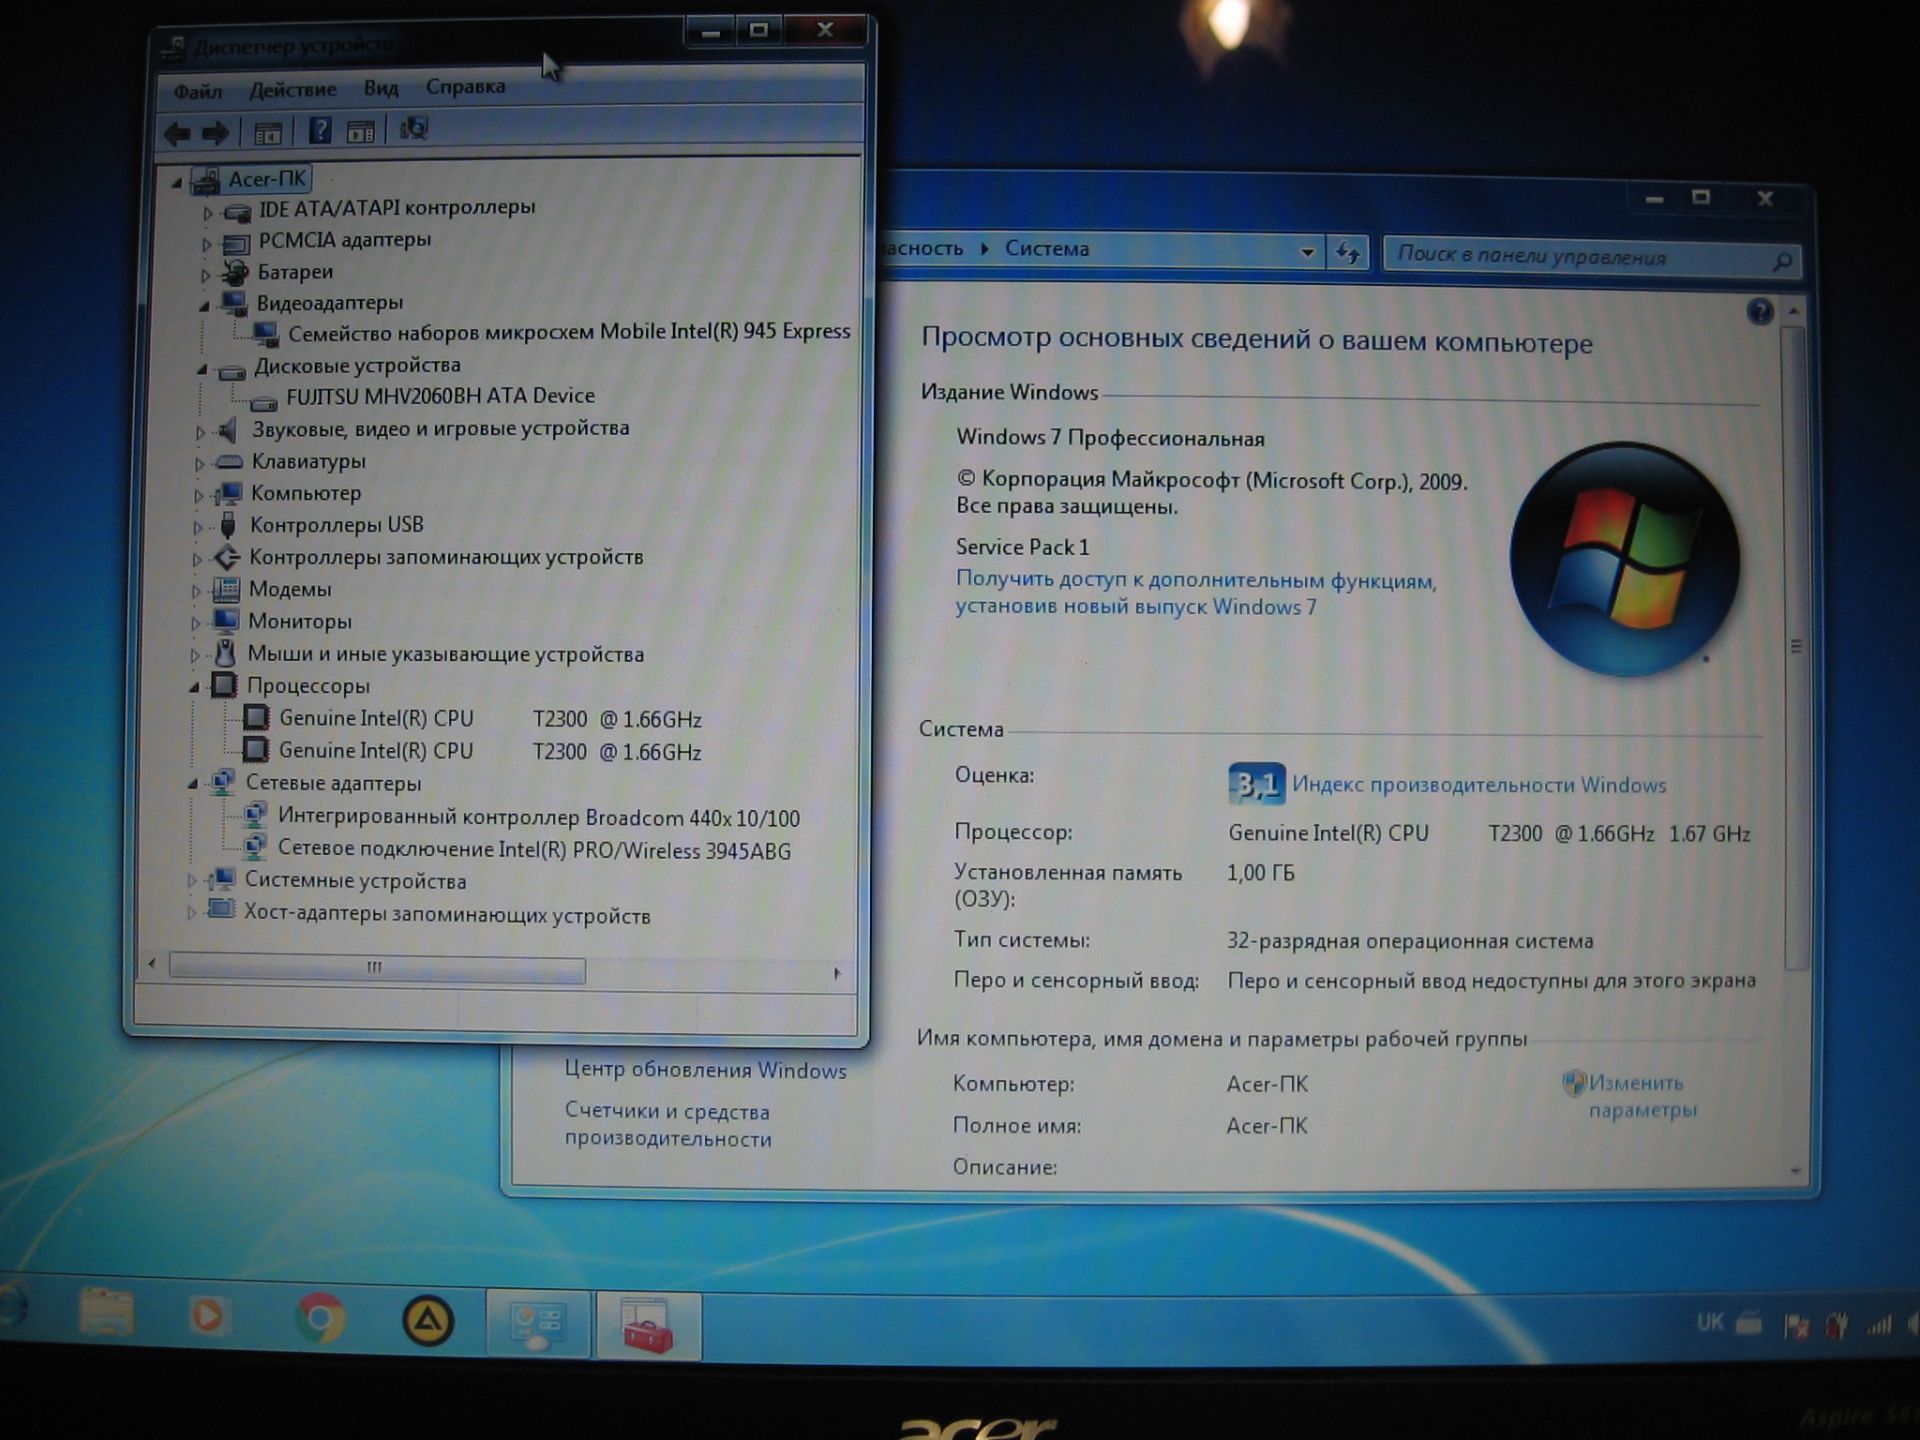Switch to the red toolbox Device Manager taskbar button
The image size is (1920, 1440).
[648, 1326]
